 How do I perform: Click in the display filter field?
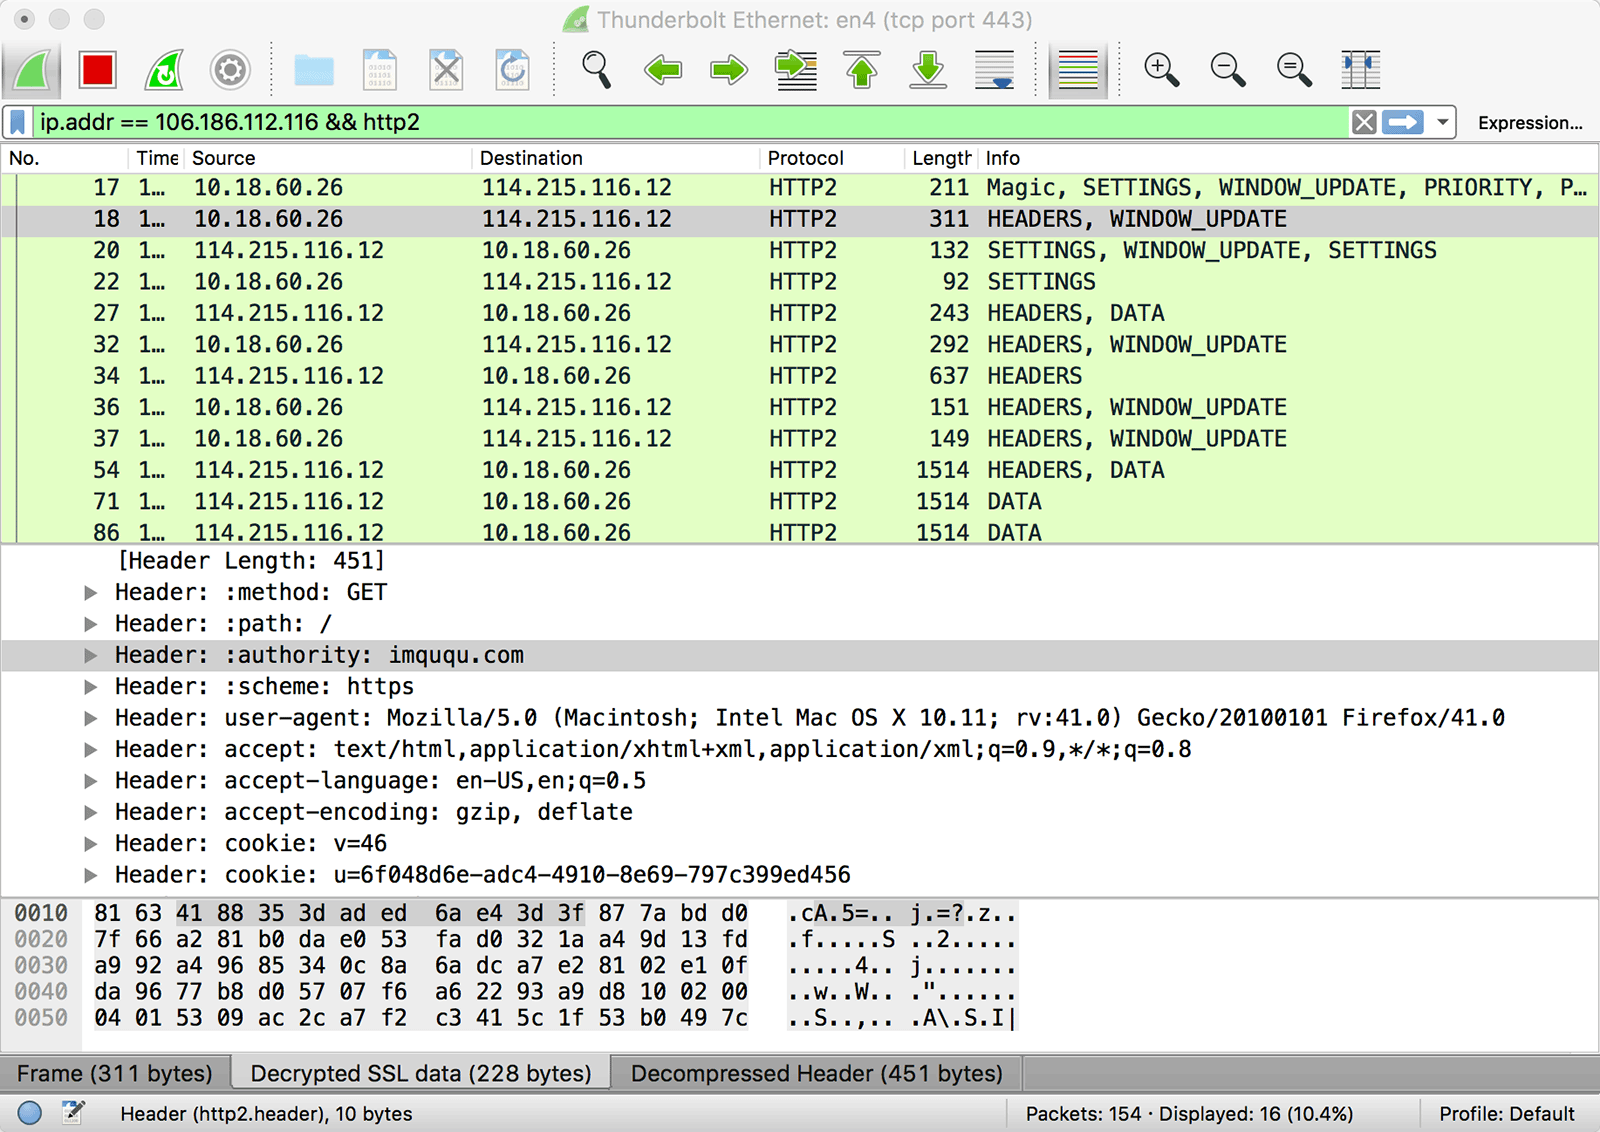[x=690, y=123]
